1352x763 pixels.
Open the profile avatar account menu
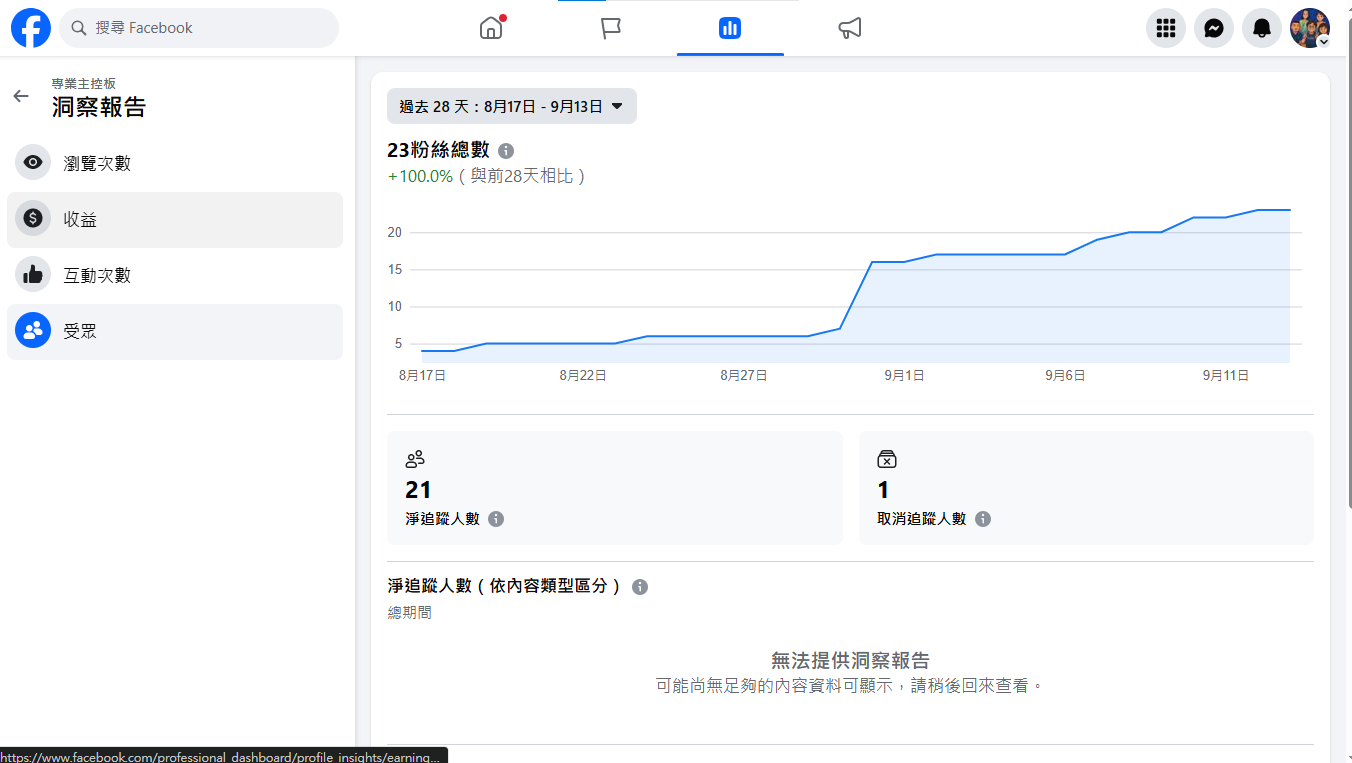1309,28
